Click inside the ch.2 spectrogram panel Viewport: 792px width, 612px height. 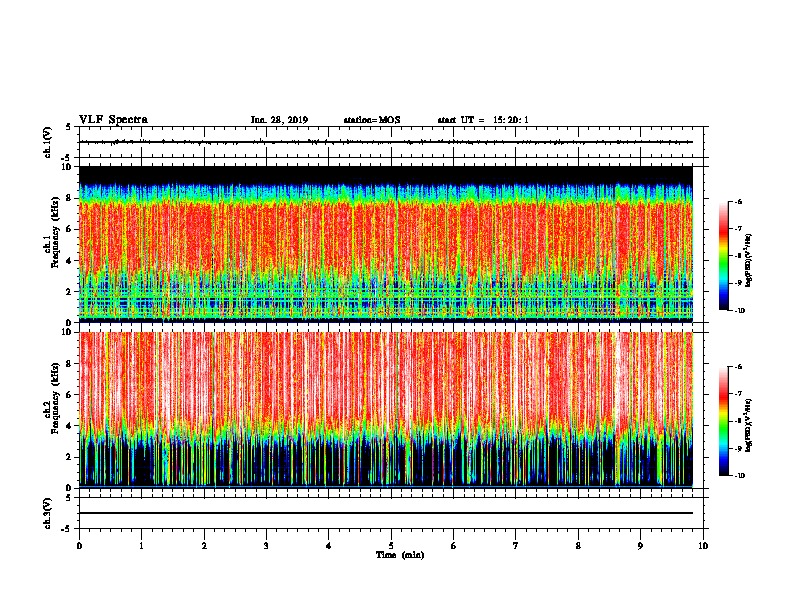click(386, 409)
